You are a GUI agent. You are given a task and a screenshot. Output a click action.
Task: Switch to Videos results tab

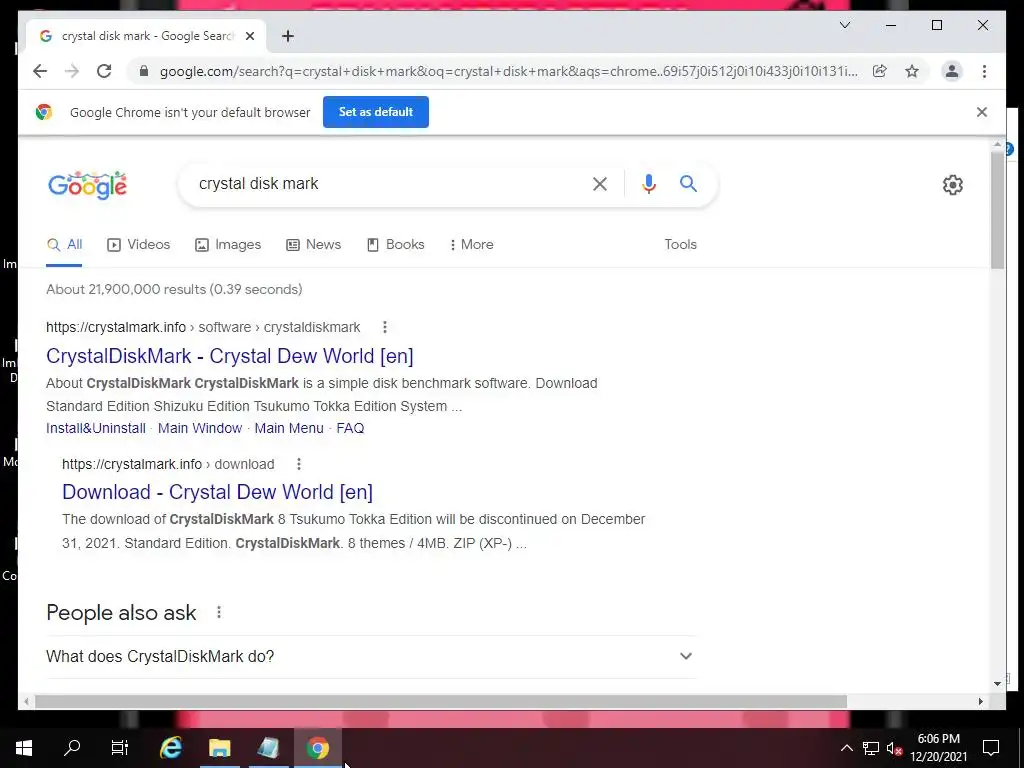(138, 244)
